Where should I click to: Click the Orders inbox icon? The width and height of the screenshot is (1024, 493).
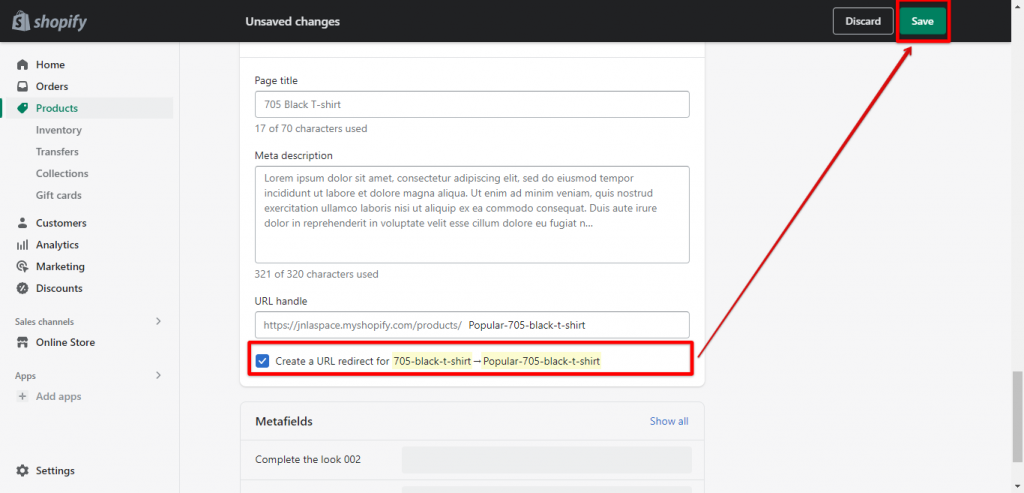(x=22, y=87)
